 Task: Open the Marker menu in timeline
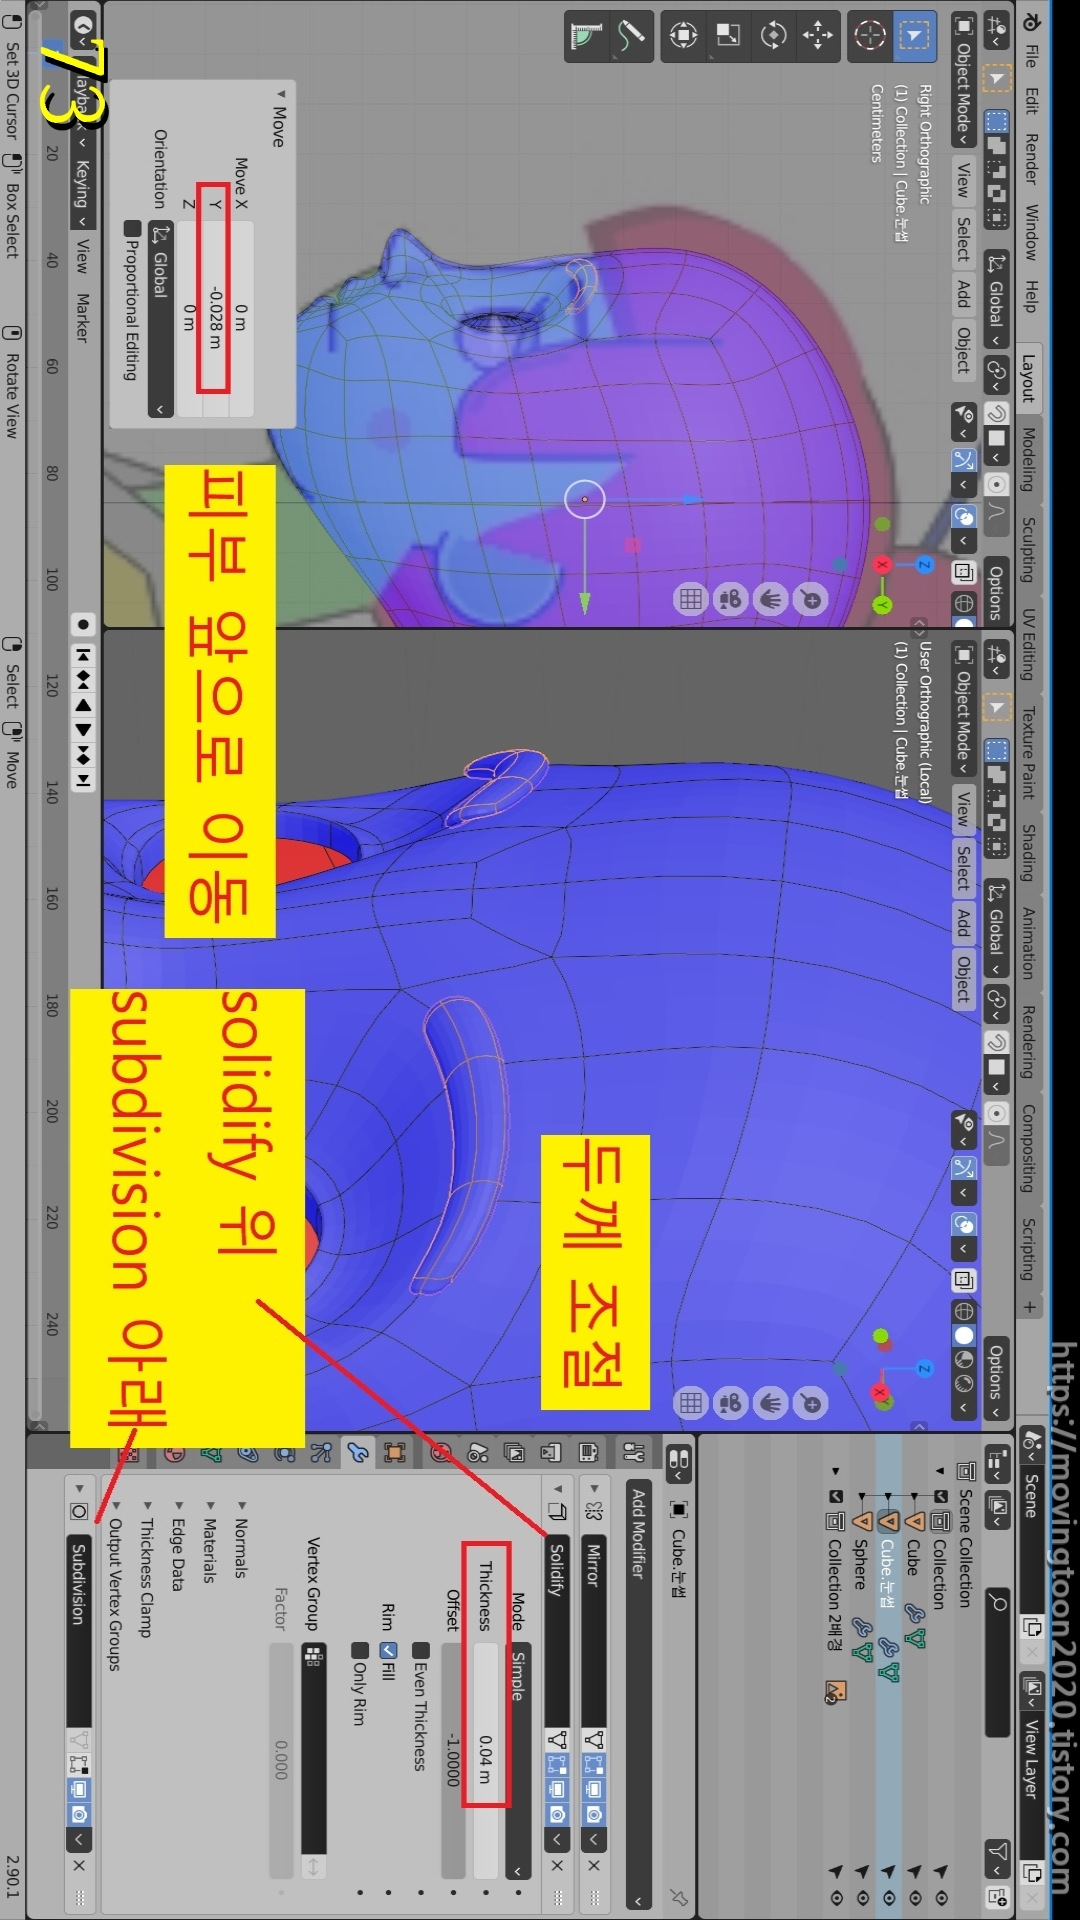click(x=83, y=318)
